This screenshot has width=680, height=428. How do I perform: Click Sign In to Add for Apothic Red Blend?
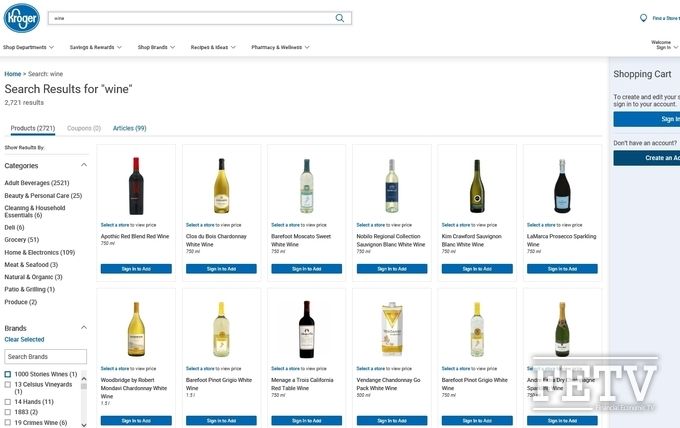pyautogui.click(x=136, y=269)
